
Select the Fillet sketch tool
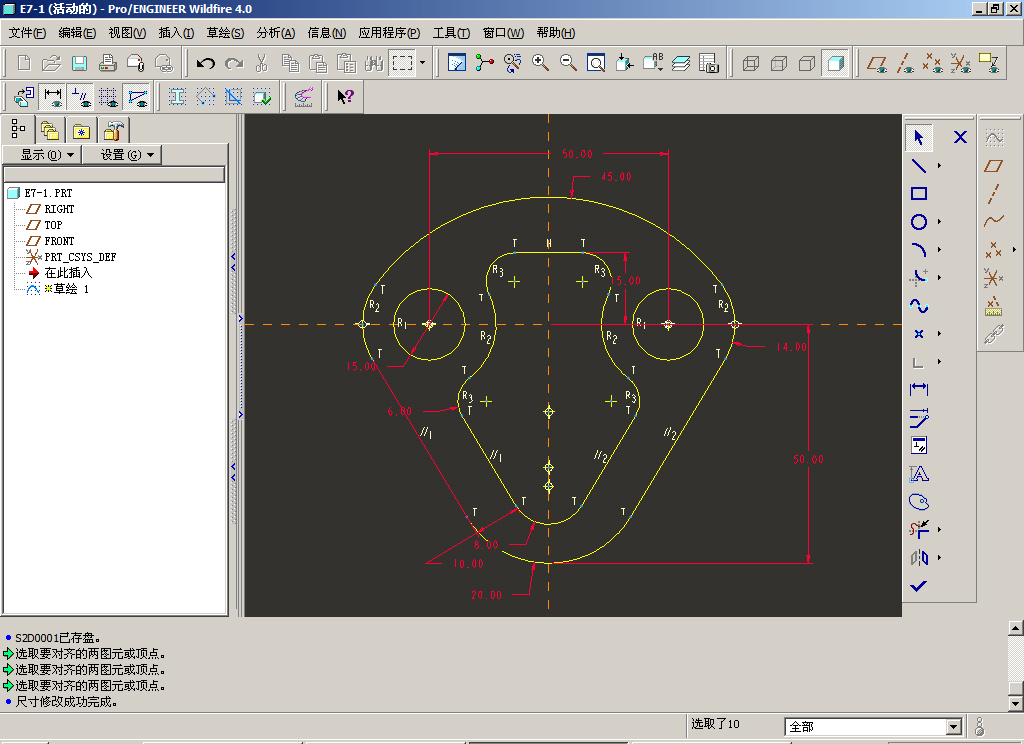coord(919,278)
